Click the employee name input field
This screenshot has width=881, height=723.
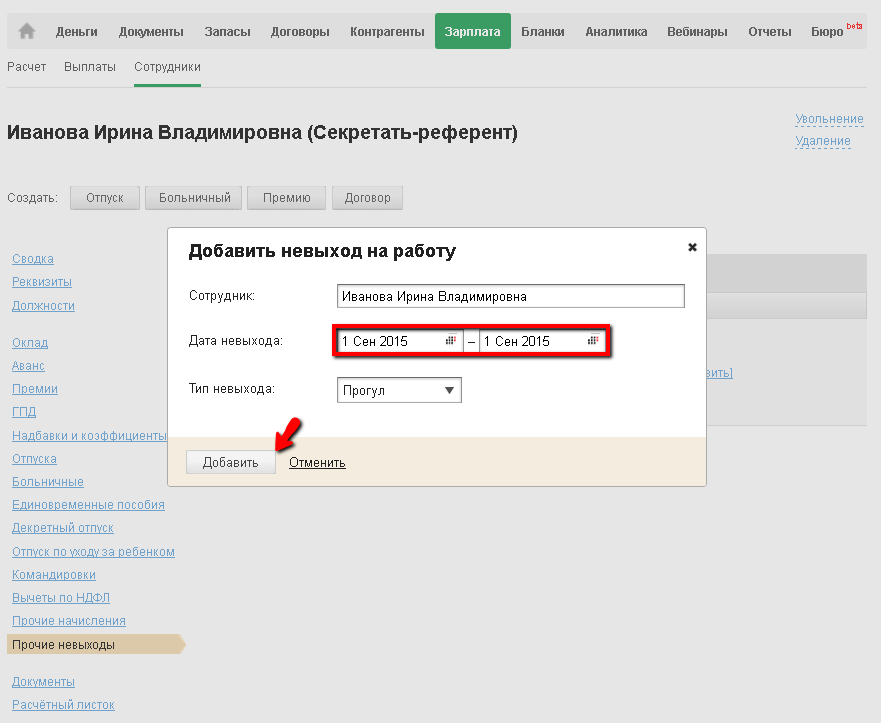(x=511, y=296)
